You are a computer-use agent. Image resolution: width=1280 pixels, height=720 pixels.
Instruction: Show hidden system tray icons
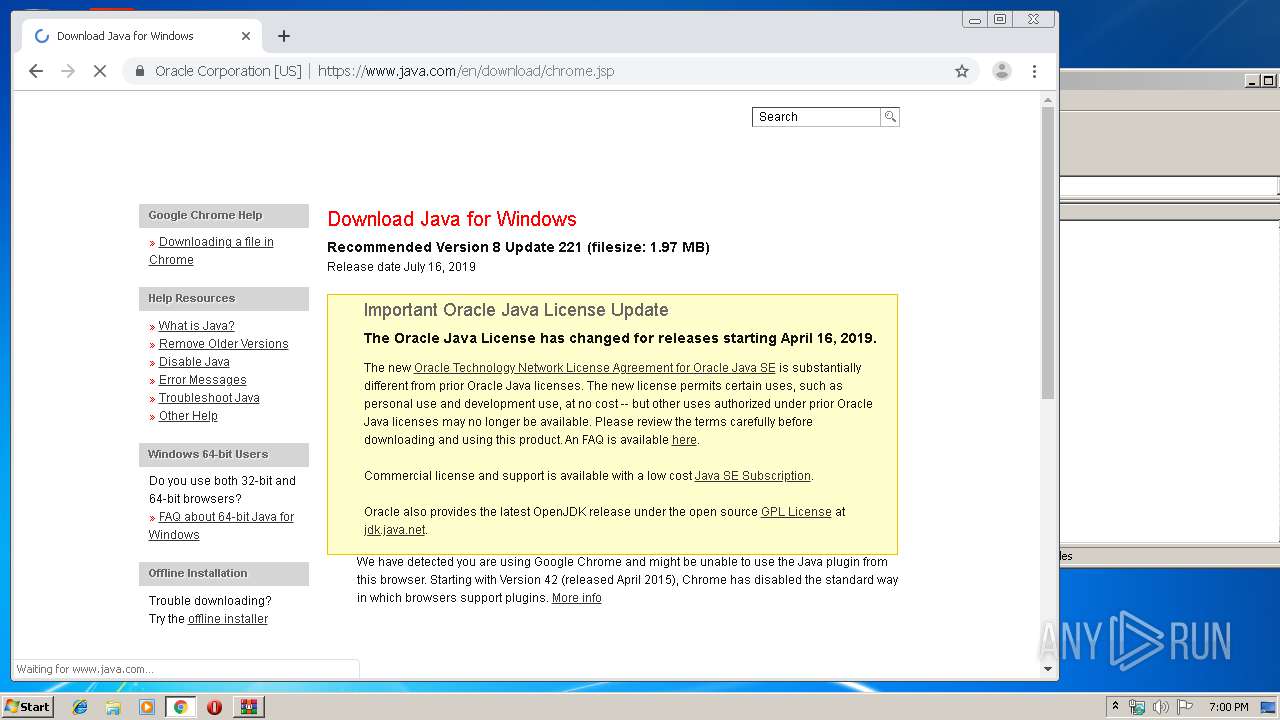coord(1115,707)
